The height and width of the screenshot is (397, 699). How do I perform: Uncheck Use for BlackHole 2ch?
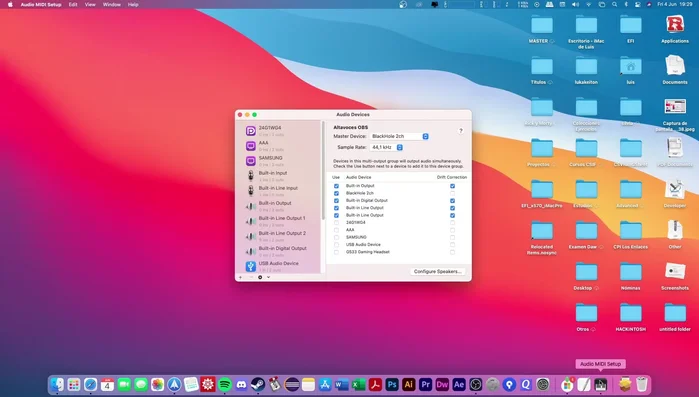pos(337,193)
